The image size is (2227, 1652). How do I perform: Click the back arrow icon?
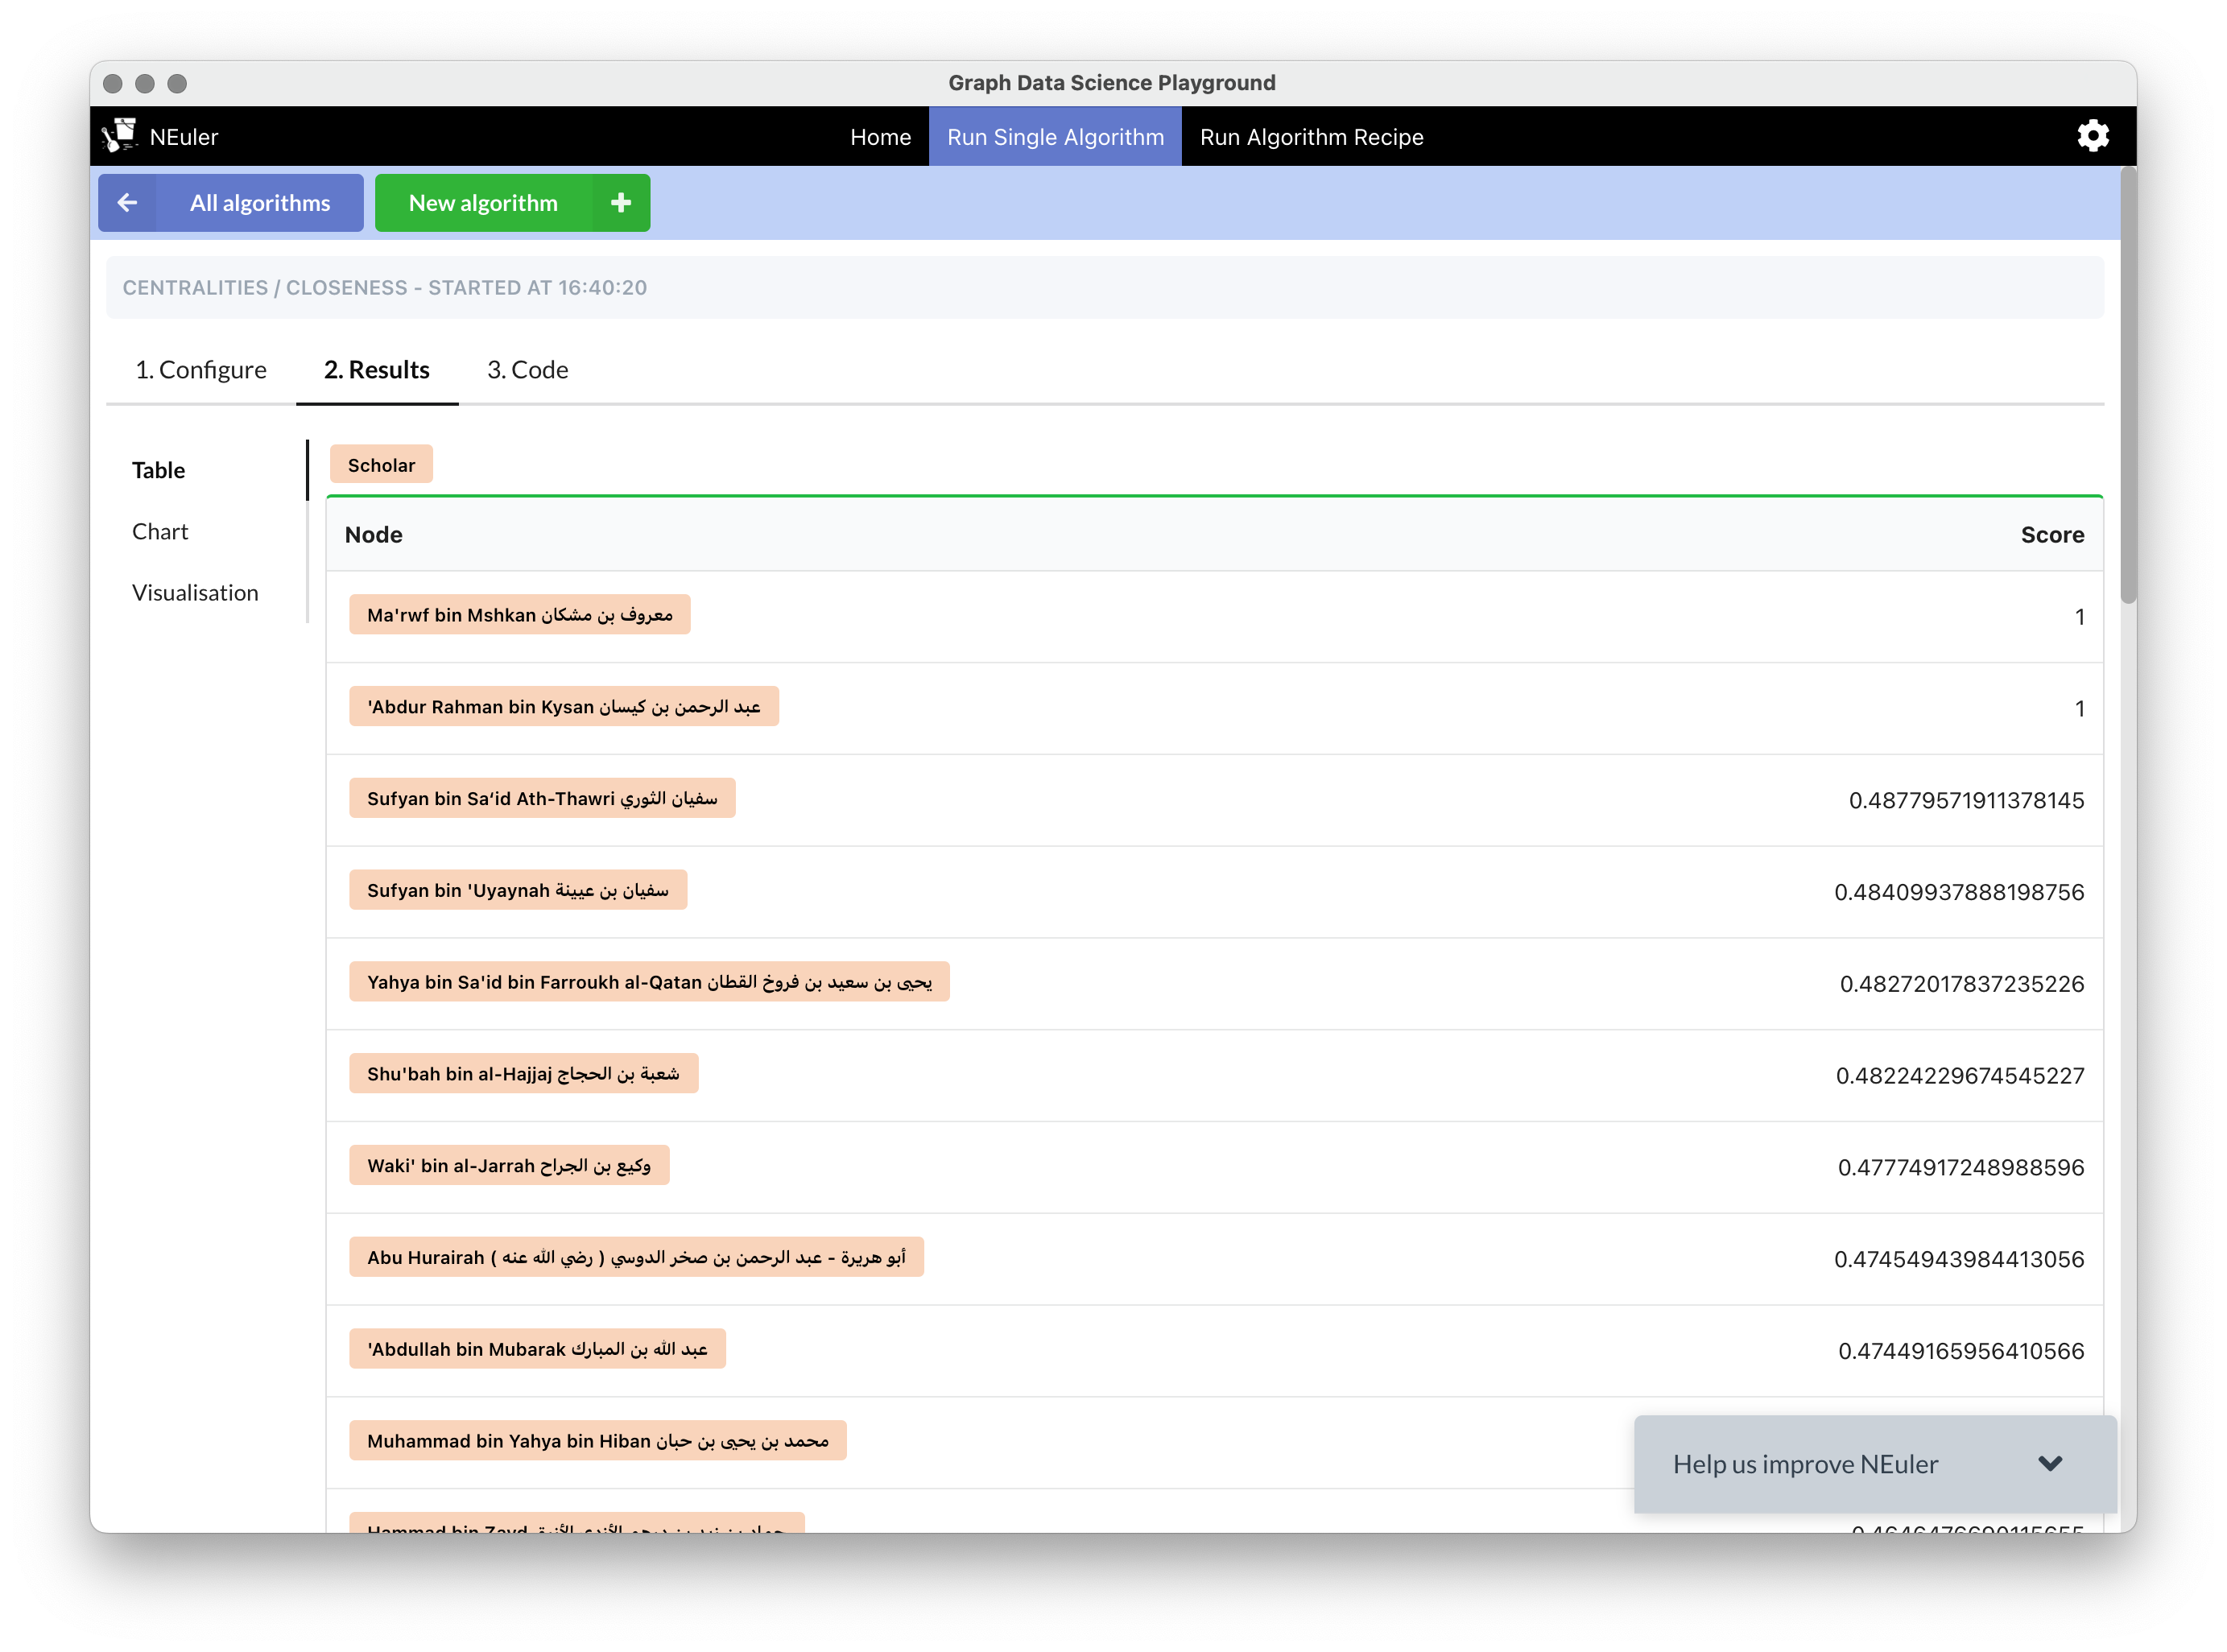(127, 203)
